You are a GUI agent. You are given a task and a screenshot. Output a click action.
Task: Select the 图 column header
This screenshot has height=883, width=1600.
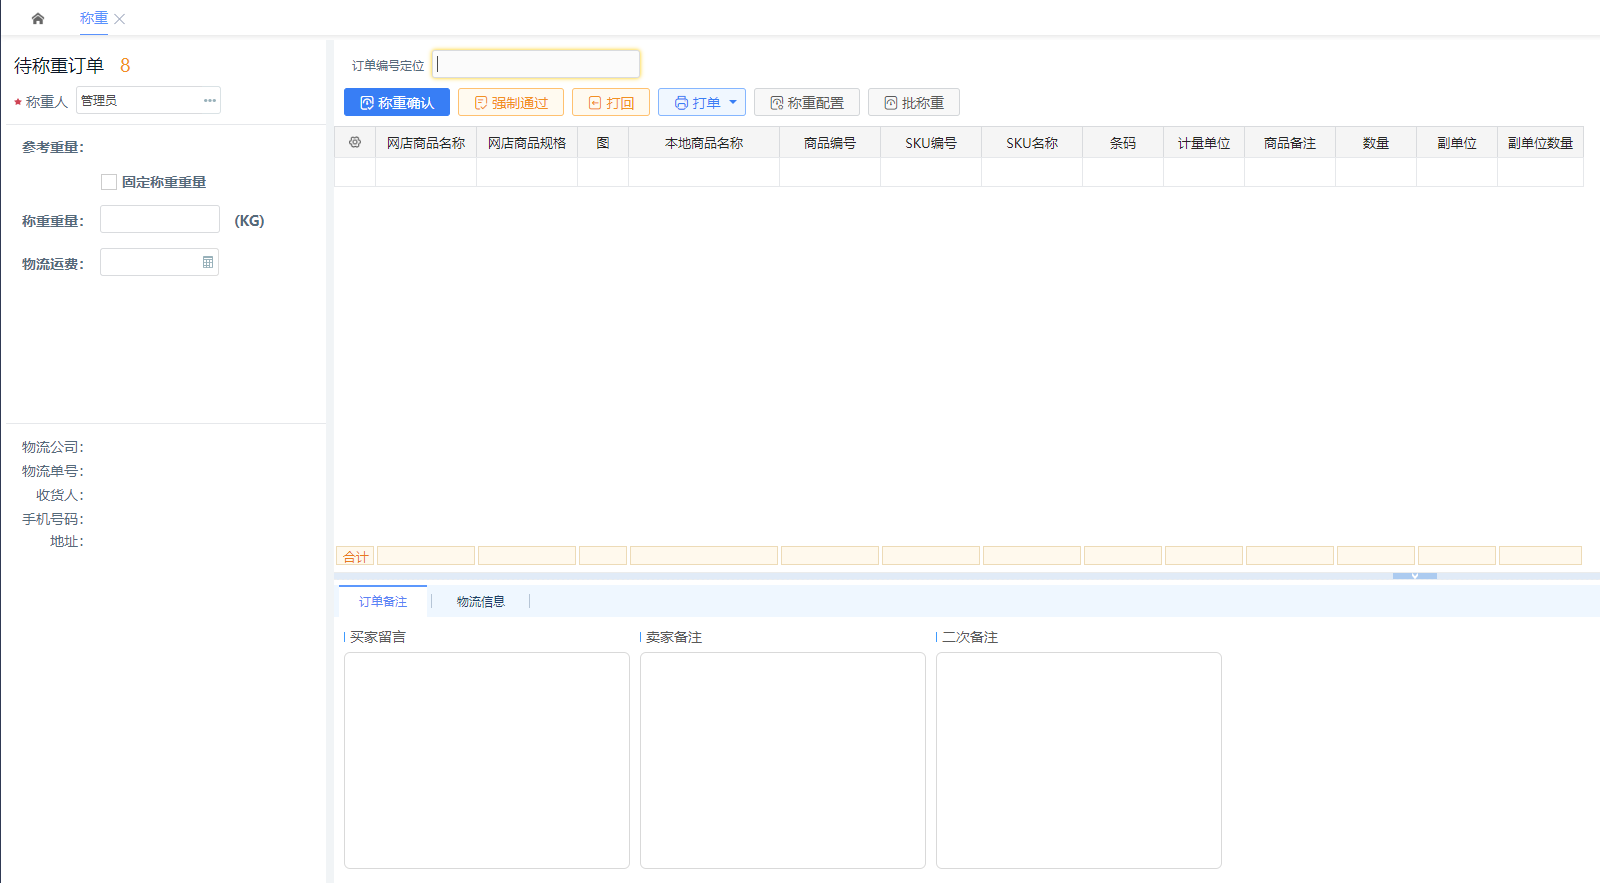(603, 143)
